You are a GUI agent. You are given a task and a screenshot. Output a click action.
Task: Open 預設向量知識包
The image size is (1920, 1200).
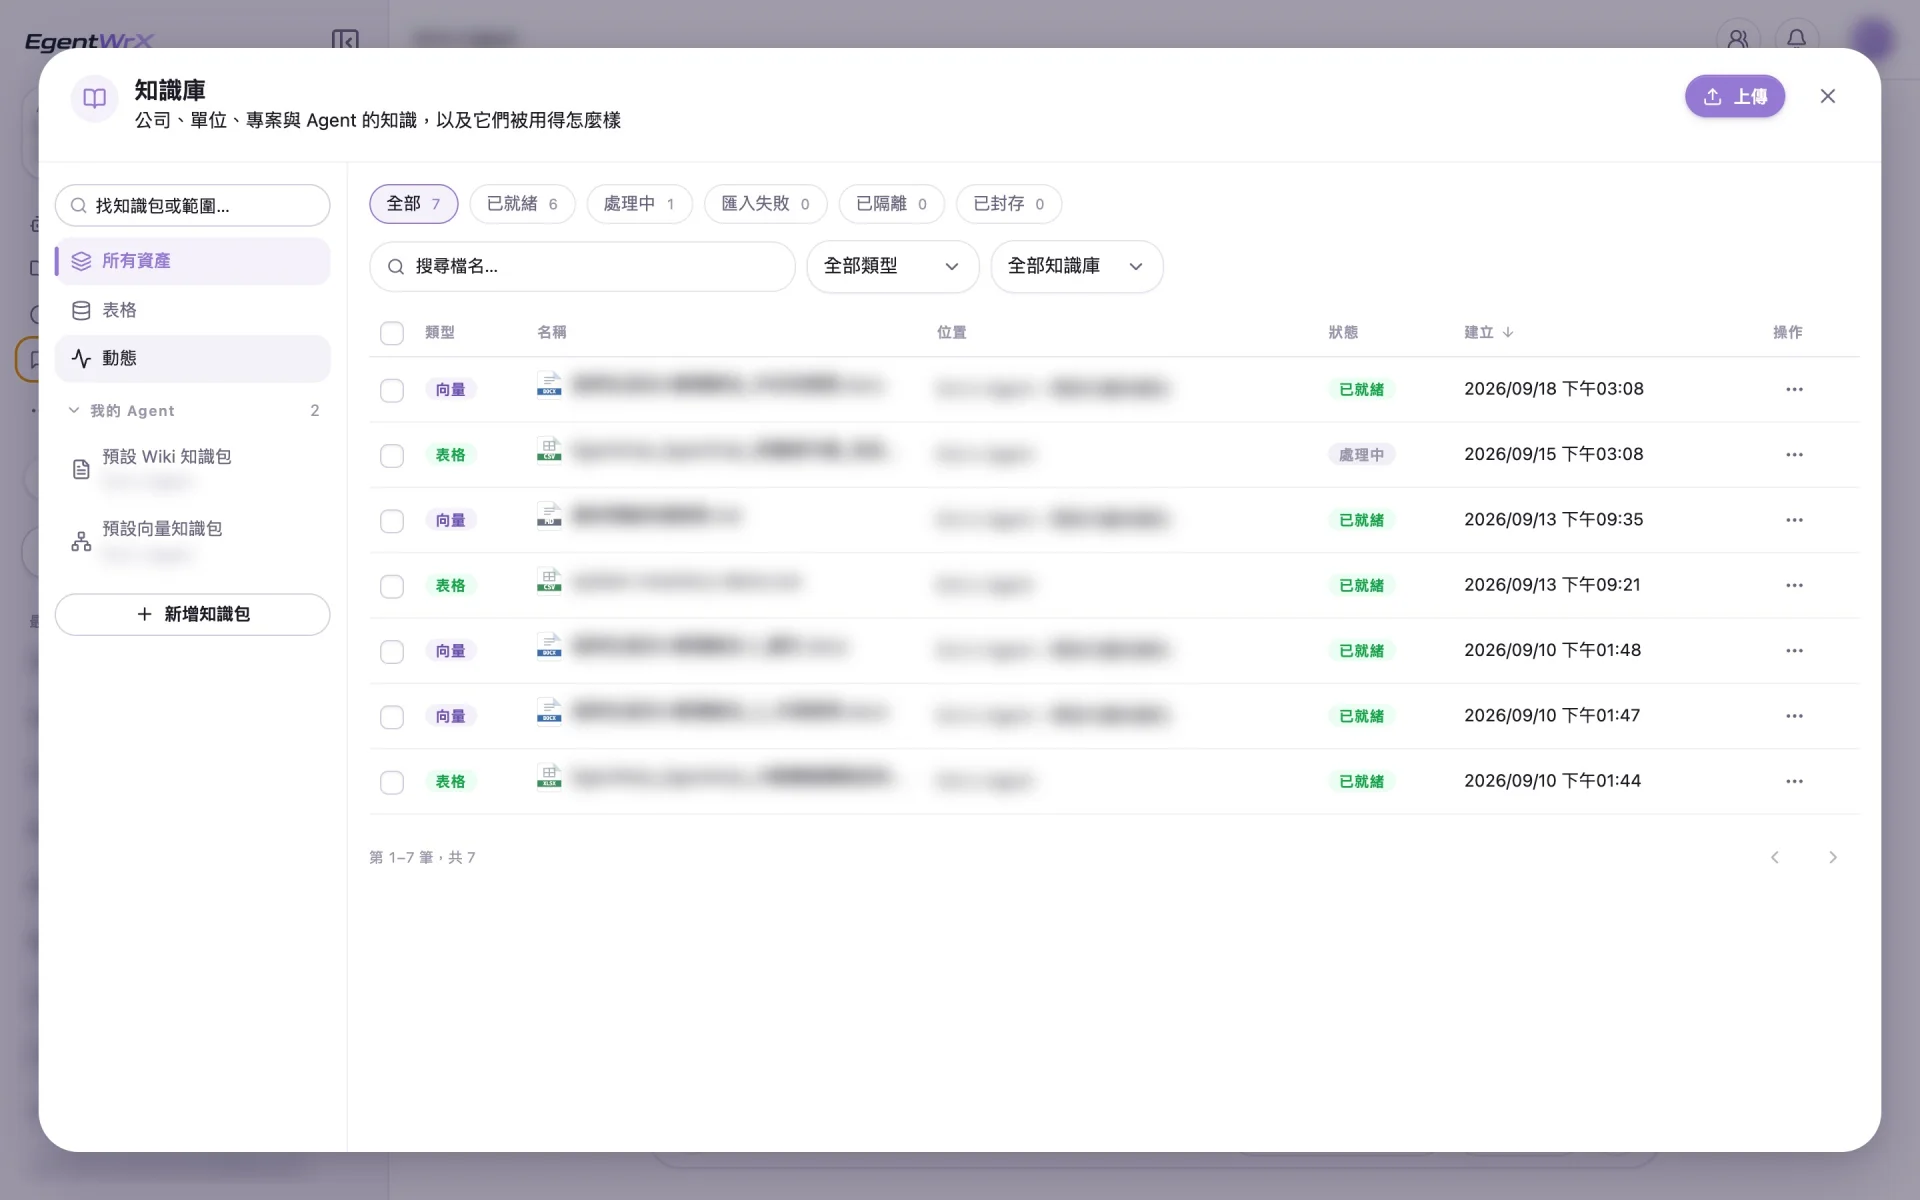[x=192, y=540]
